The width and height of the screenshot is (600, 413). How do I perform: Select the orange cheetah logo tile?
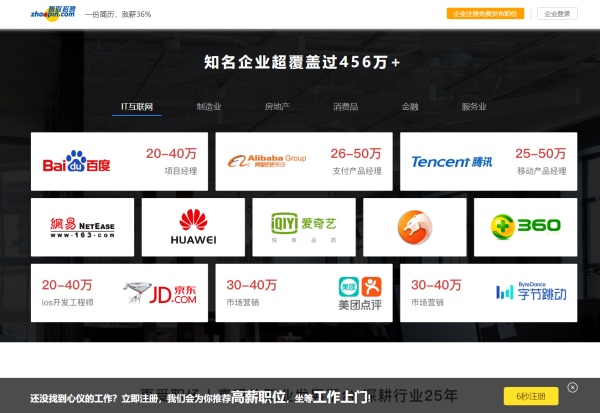[x=415, y=227]
